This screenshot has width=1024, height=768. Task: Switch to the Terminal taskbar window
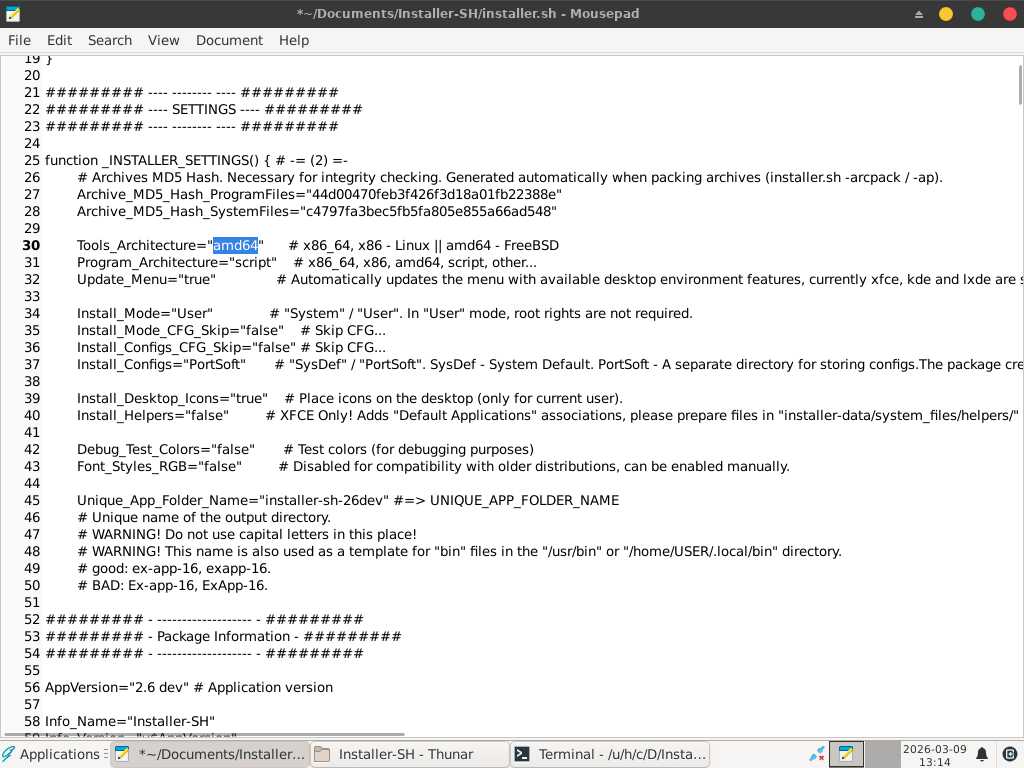pos(610,754)
